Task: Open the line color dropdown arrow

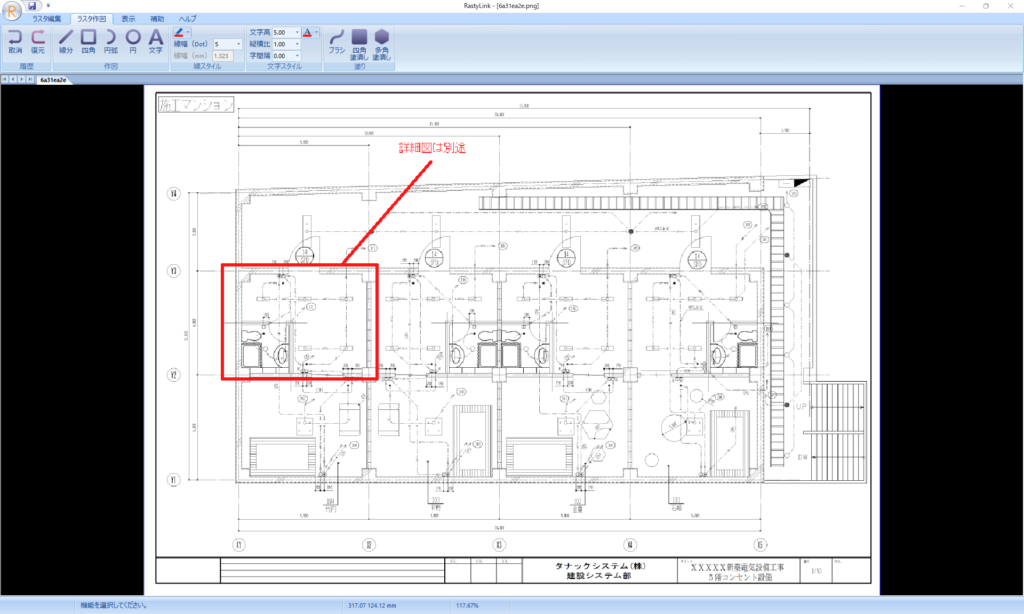Action: [188, 32]
